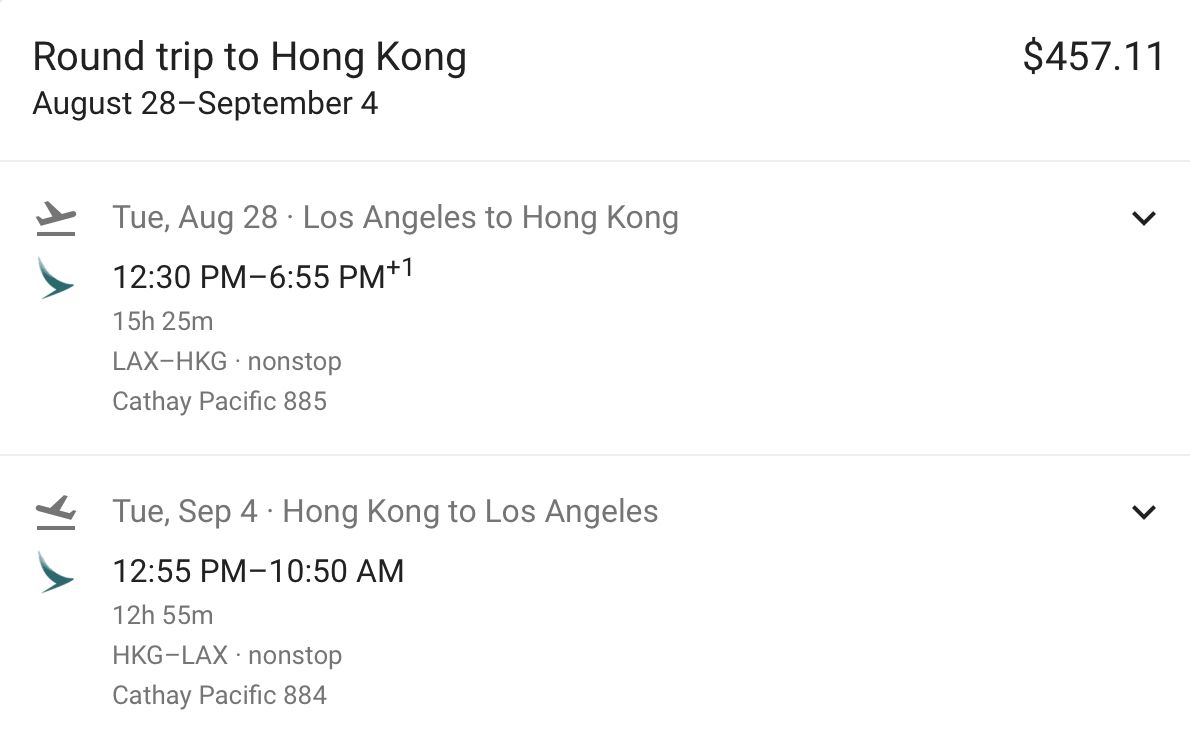Click the LAX–HKG nonstop route text

coord(227,361)
